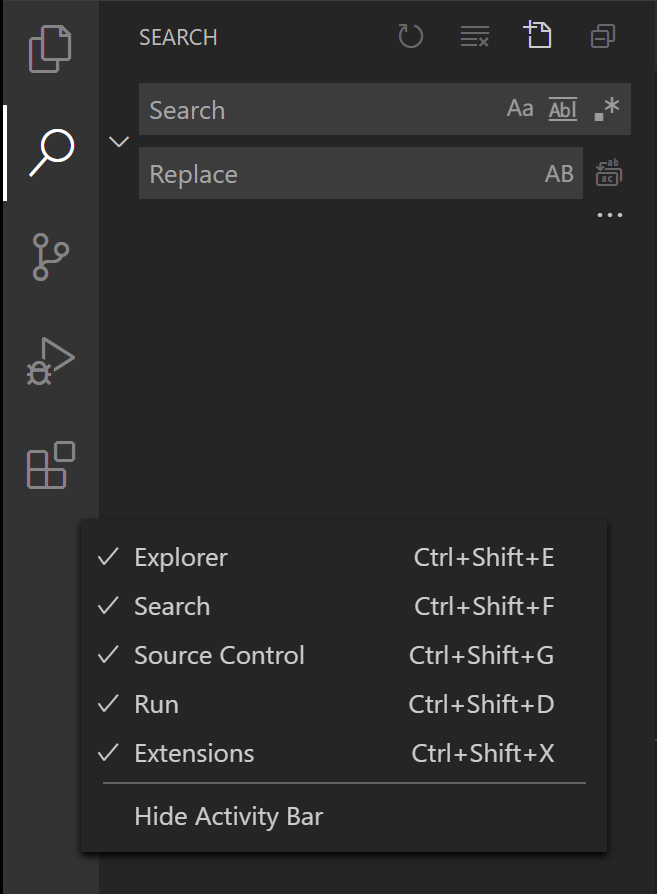Collapse all search results
This screenshot has height=894, width=657.
pyautogui.click(x=602, y=36)
